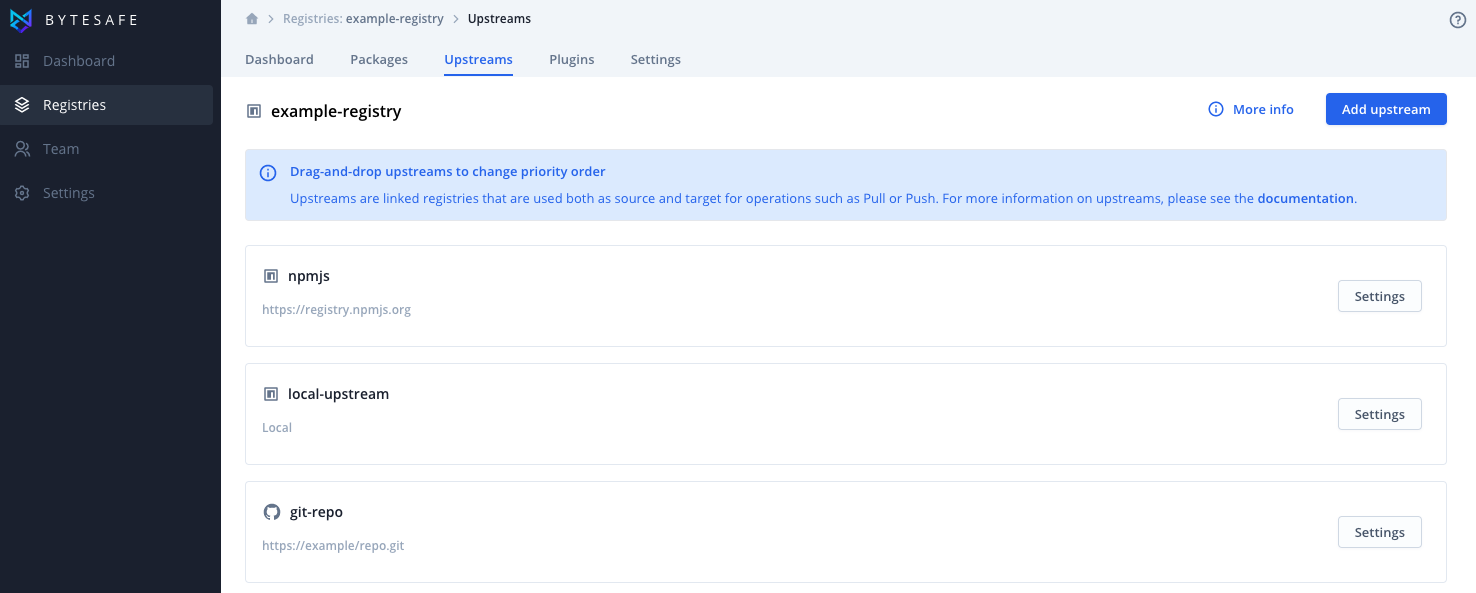The width and height of the screenshot is (1476, 593).
Task: Select the local-upstream card title
Action: point(338,394)
